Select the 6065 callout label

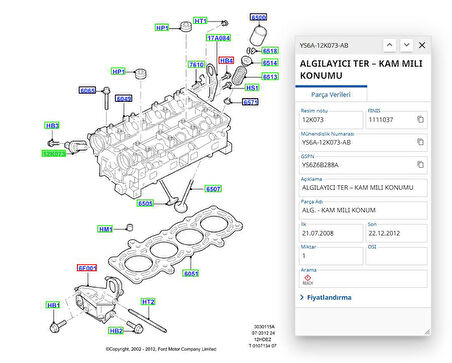pyautogui.click(x=88, y=90)
